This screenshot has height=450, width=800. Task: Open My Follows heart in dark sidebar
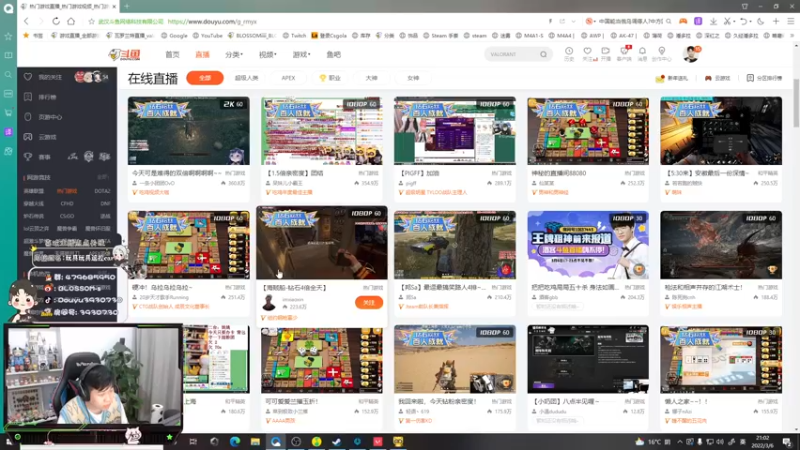pos(28,77)
